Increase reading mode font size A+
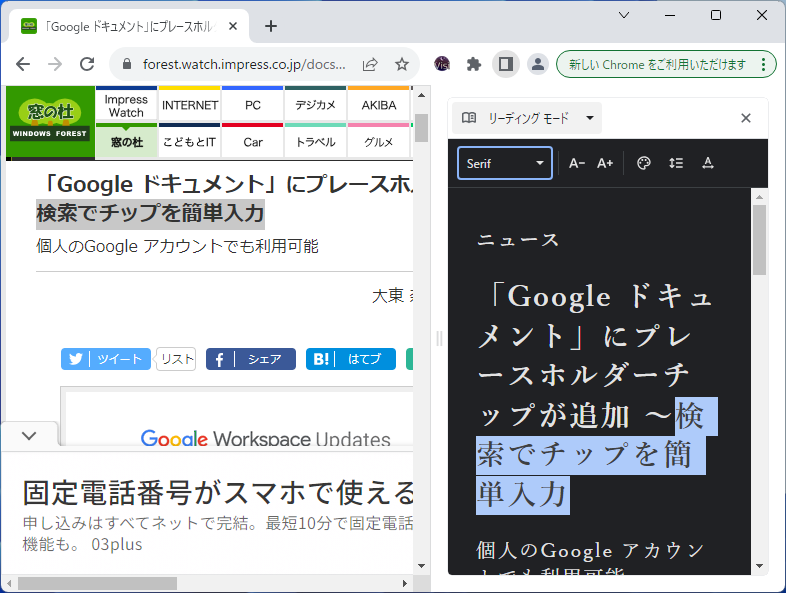 pyautogui.click(x=605, y=163)
